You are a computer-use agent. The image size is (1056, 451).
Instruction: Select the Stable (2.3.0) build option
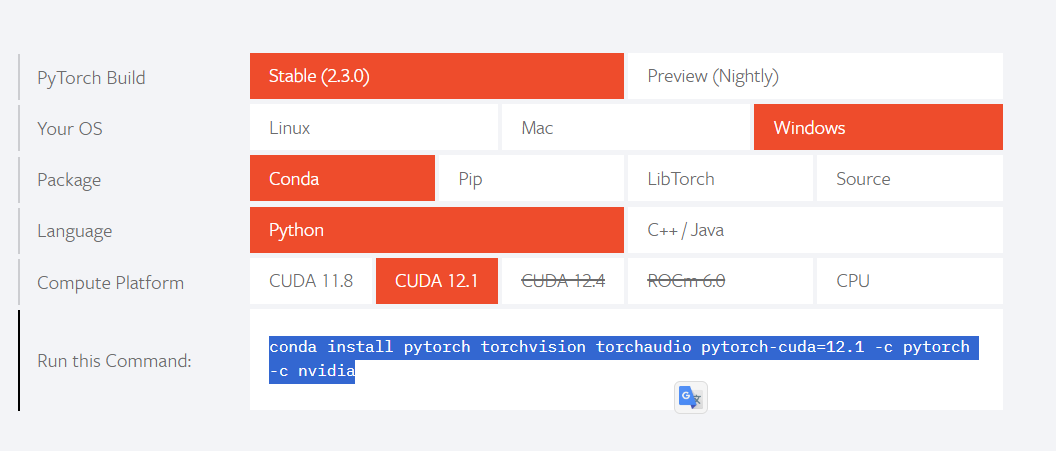[x=436, y=76]
